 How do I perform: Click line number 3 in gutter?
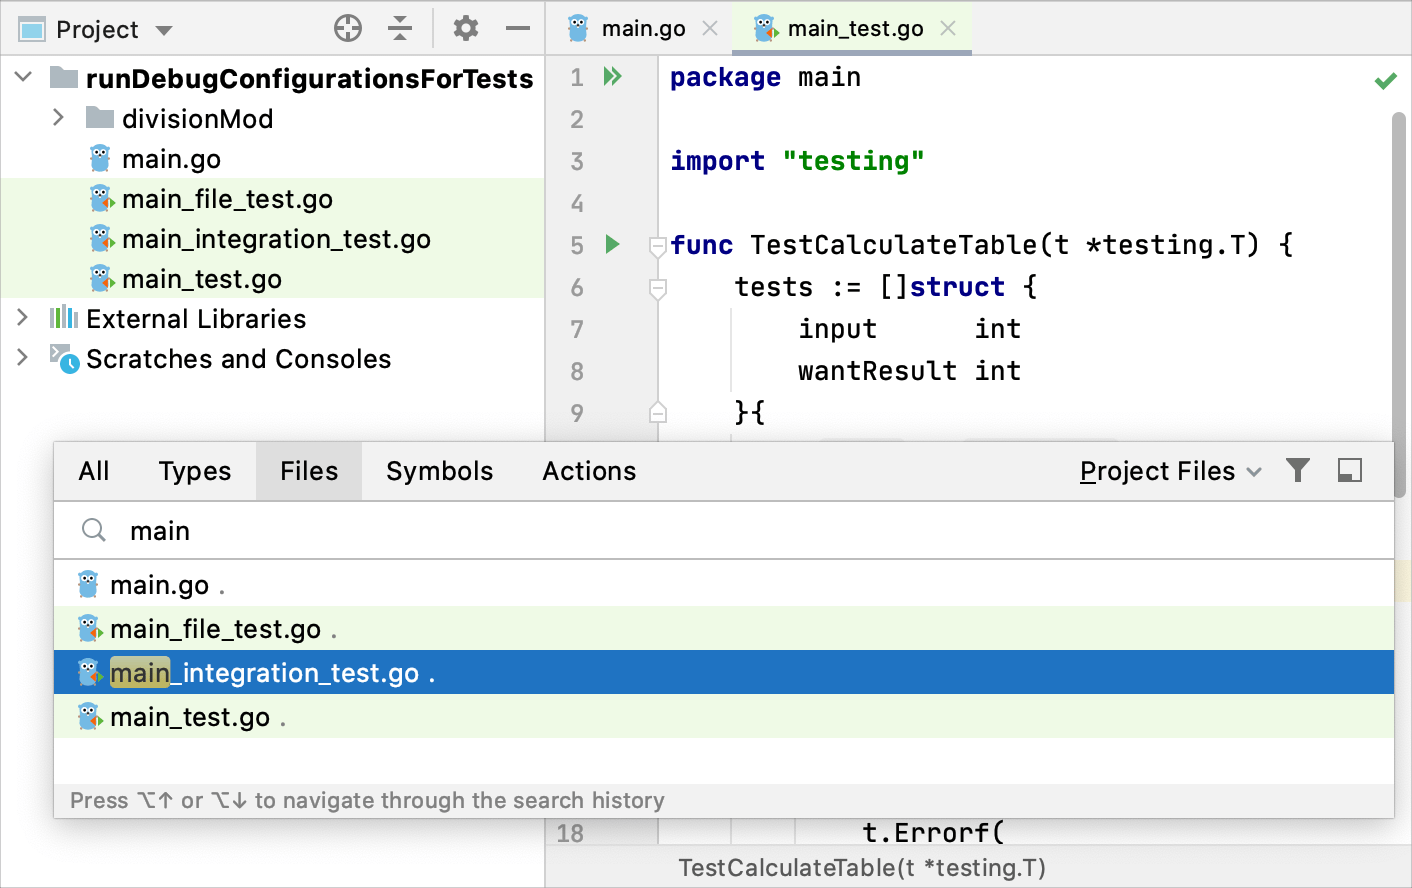pos(577,161)
